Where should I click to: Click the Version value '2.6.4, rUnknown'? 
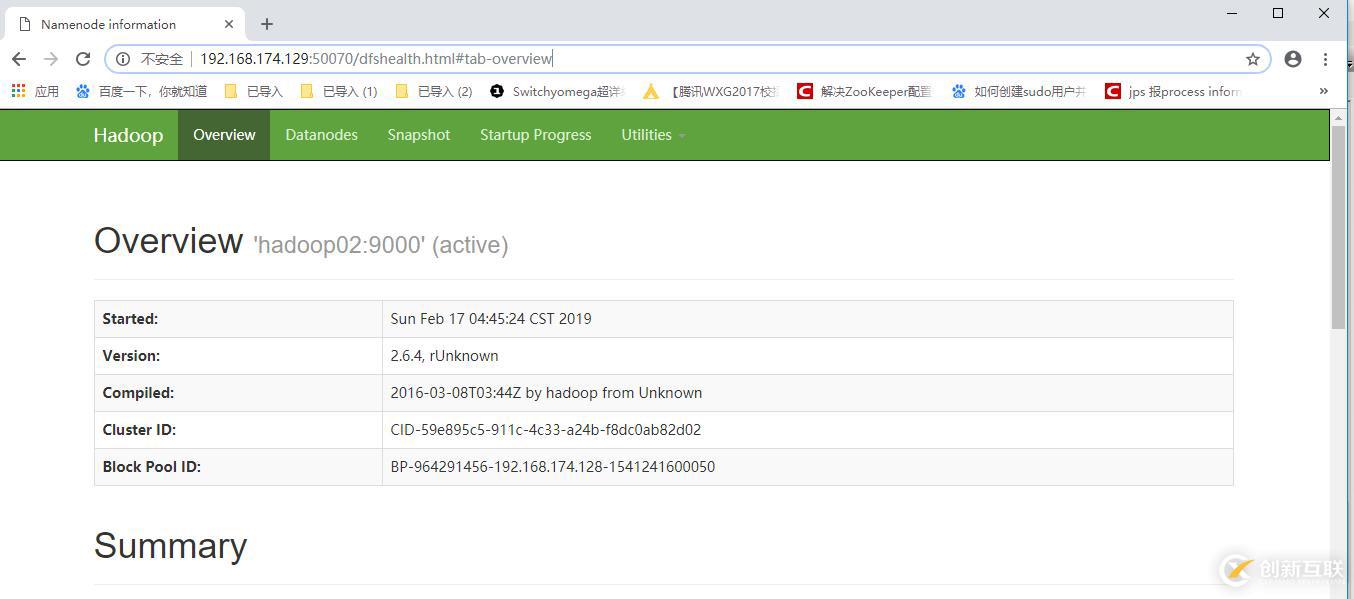[444, 356]
